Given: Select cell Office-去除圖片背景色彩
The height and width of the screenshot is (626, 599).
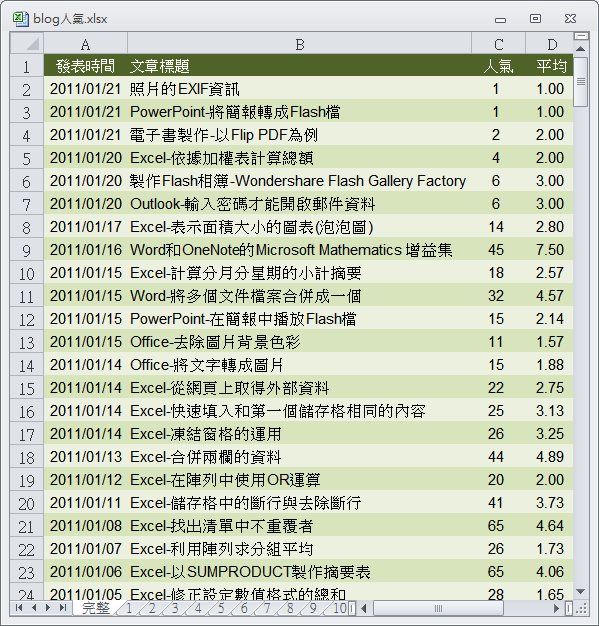Looking at the screenshot, I should pos(300,342).
